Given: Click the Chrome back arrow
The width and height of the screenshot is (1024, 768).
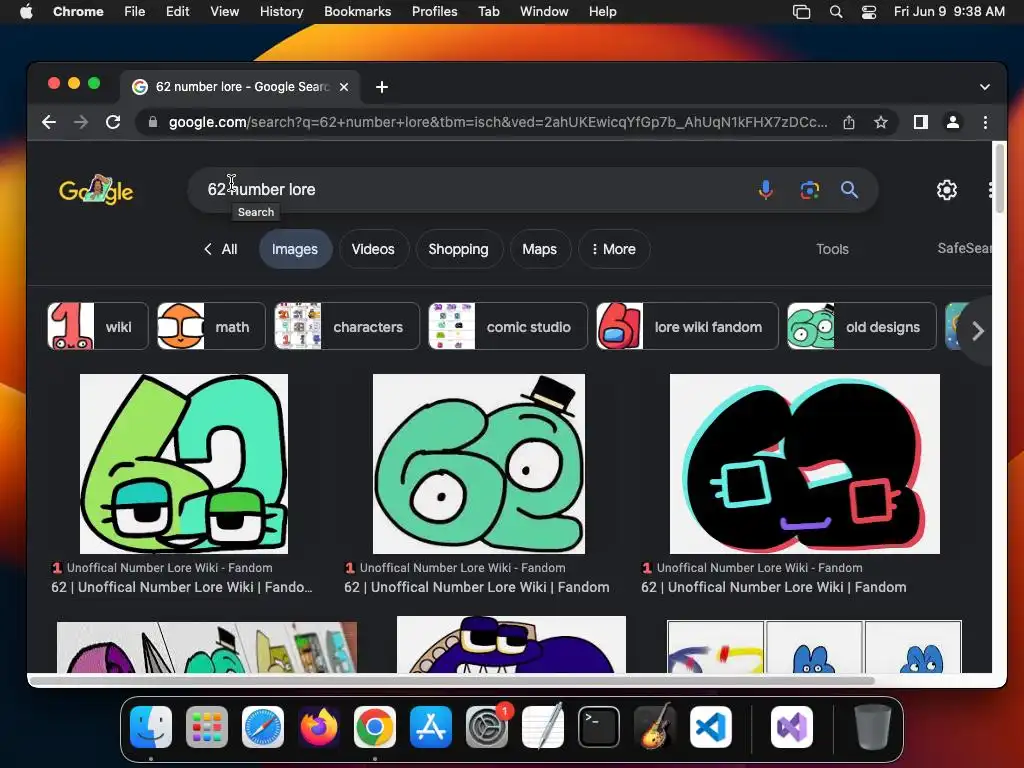Looking at the screenshot, I should click(49, 122).
